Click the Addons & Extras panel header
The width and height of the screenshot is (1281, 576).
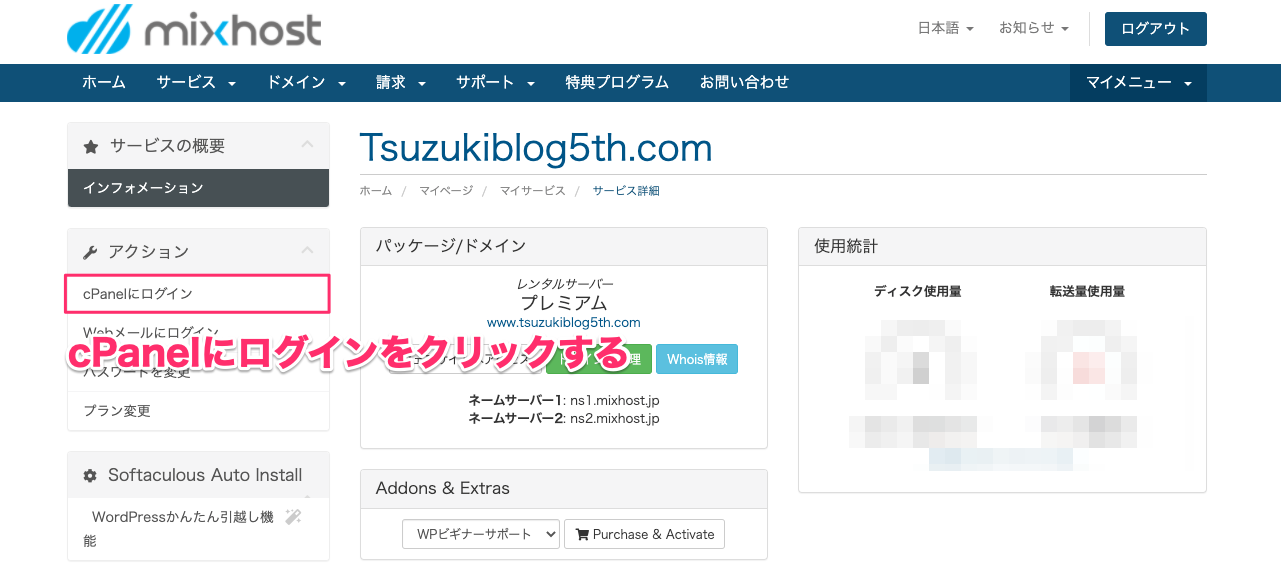coord(564,489)
